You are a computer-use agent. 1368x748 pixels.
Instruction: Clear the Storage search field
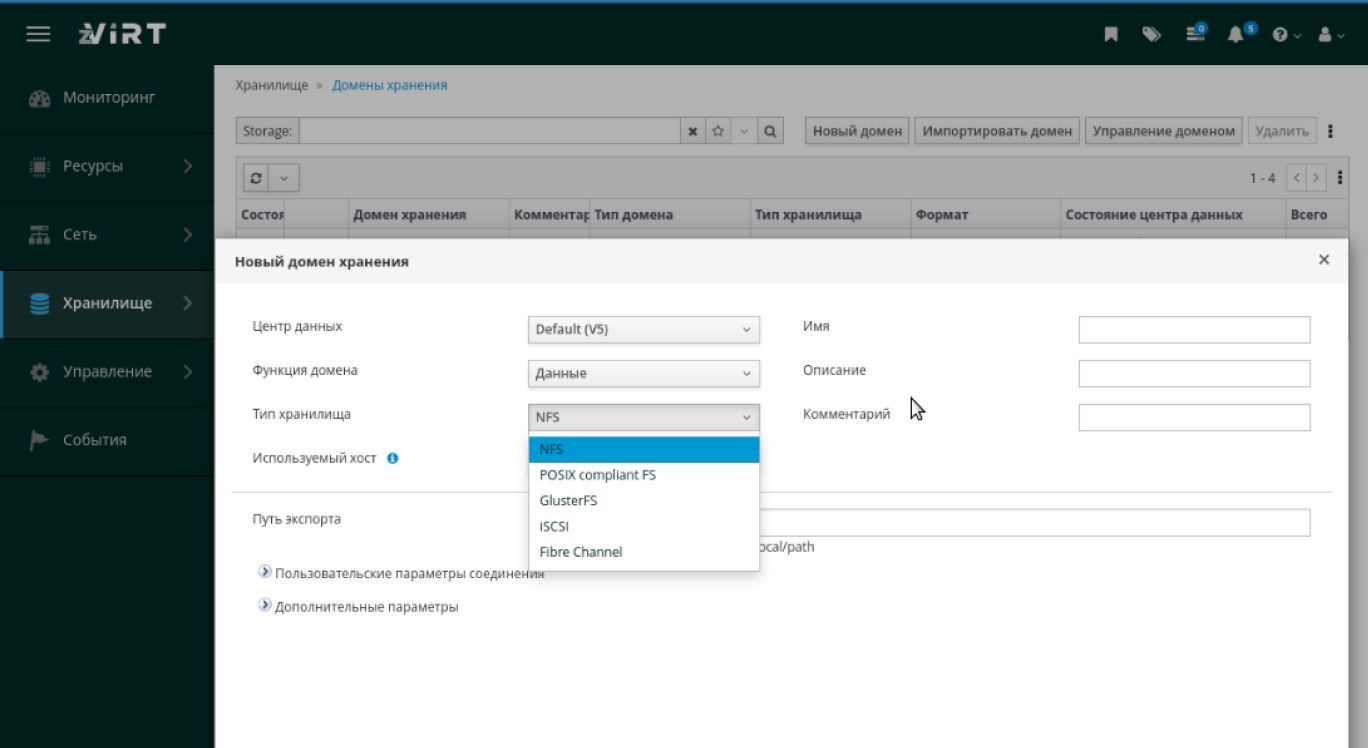pos(693,131)
